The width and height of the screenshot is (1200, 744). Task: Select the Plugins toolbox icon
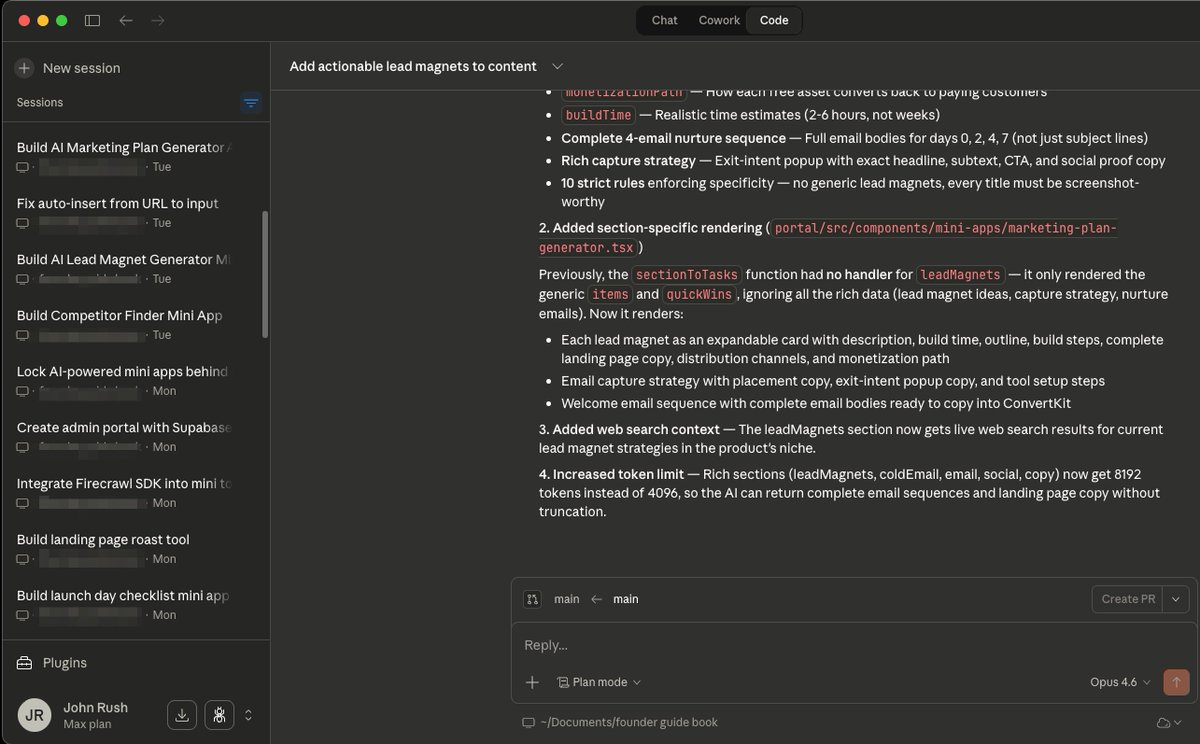(22, 662)
